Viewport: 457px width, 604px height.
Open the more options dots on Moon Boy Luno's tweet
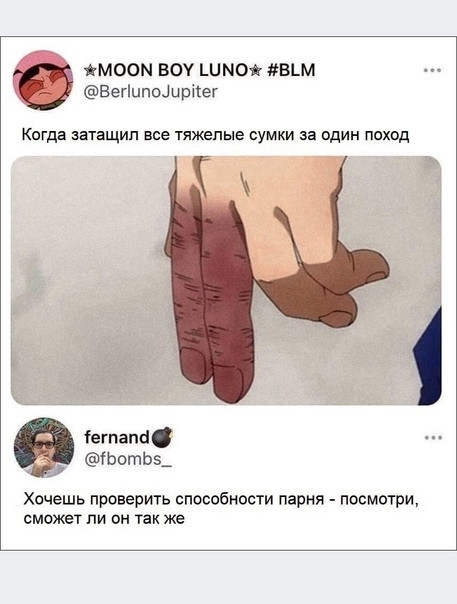(x=432, y=70)
